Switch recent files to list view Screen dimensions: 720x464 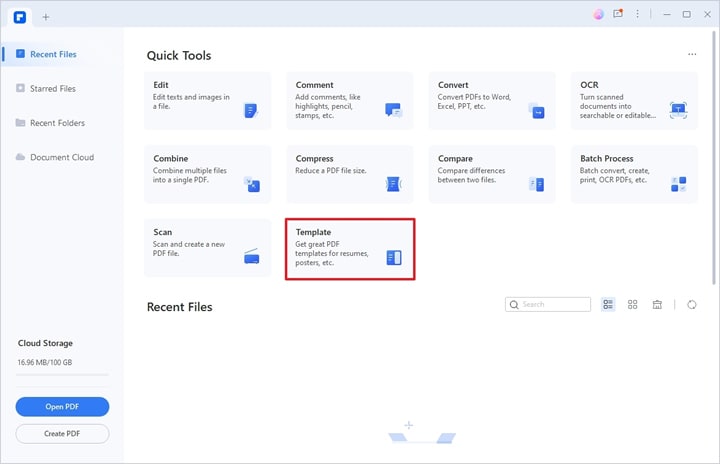tap(608, 305)
